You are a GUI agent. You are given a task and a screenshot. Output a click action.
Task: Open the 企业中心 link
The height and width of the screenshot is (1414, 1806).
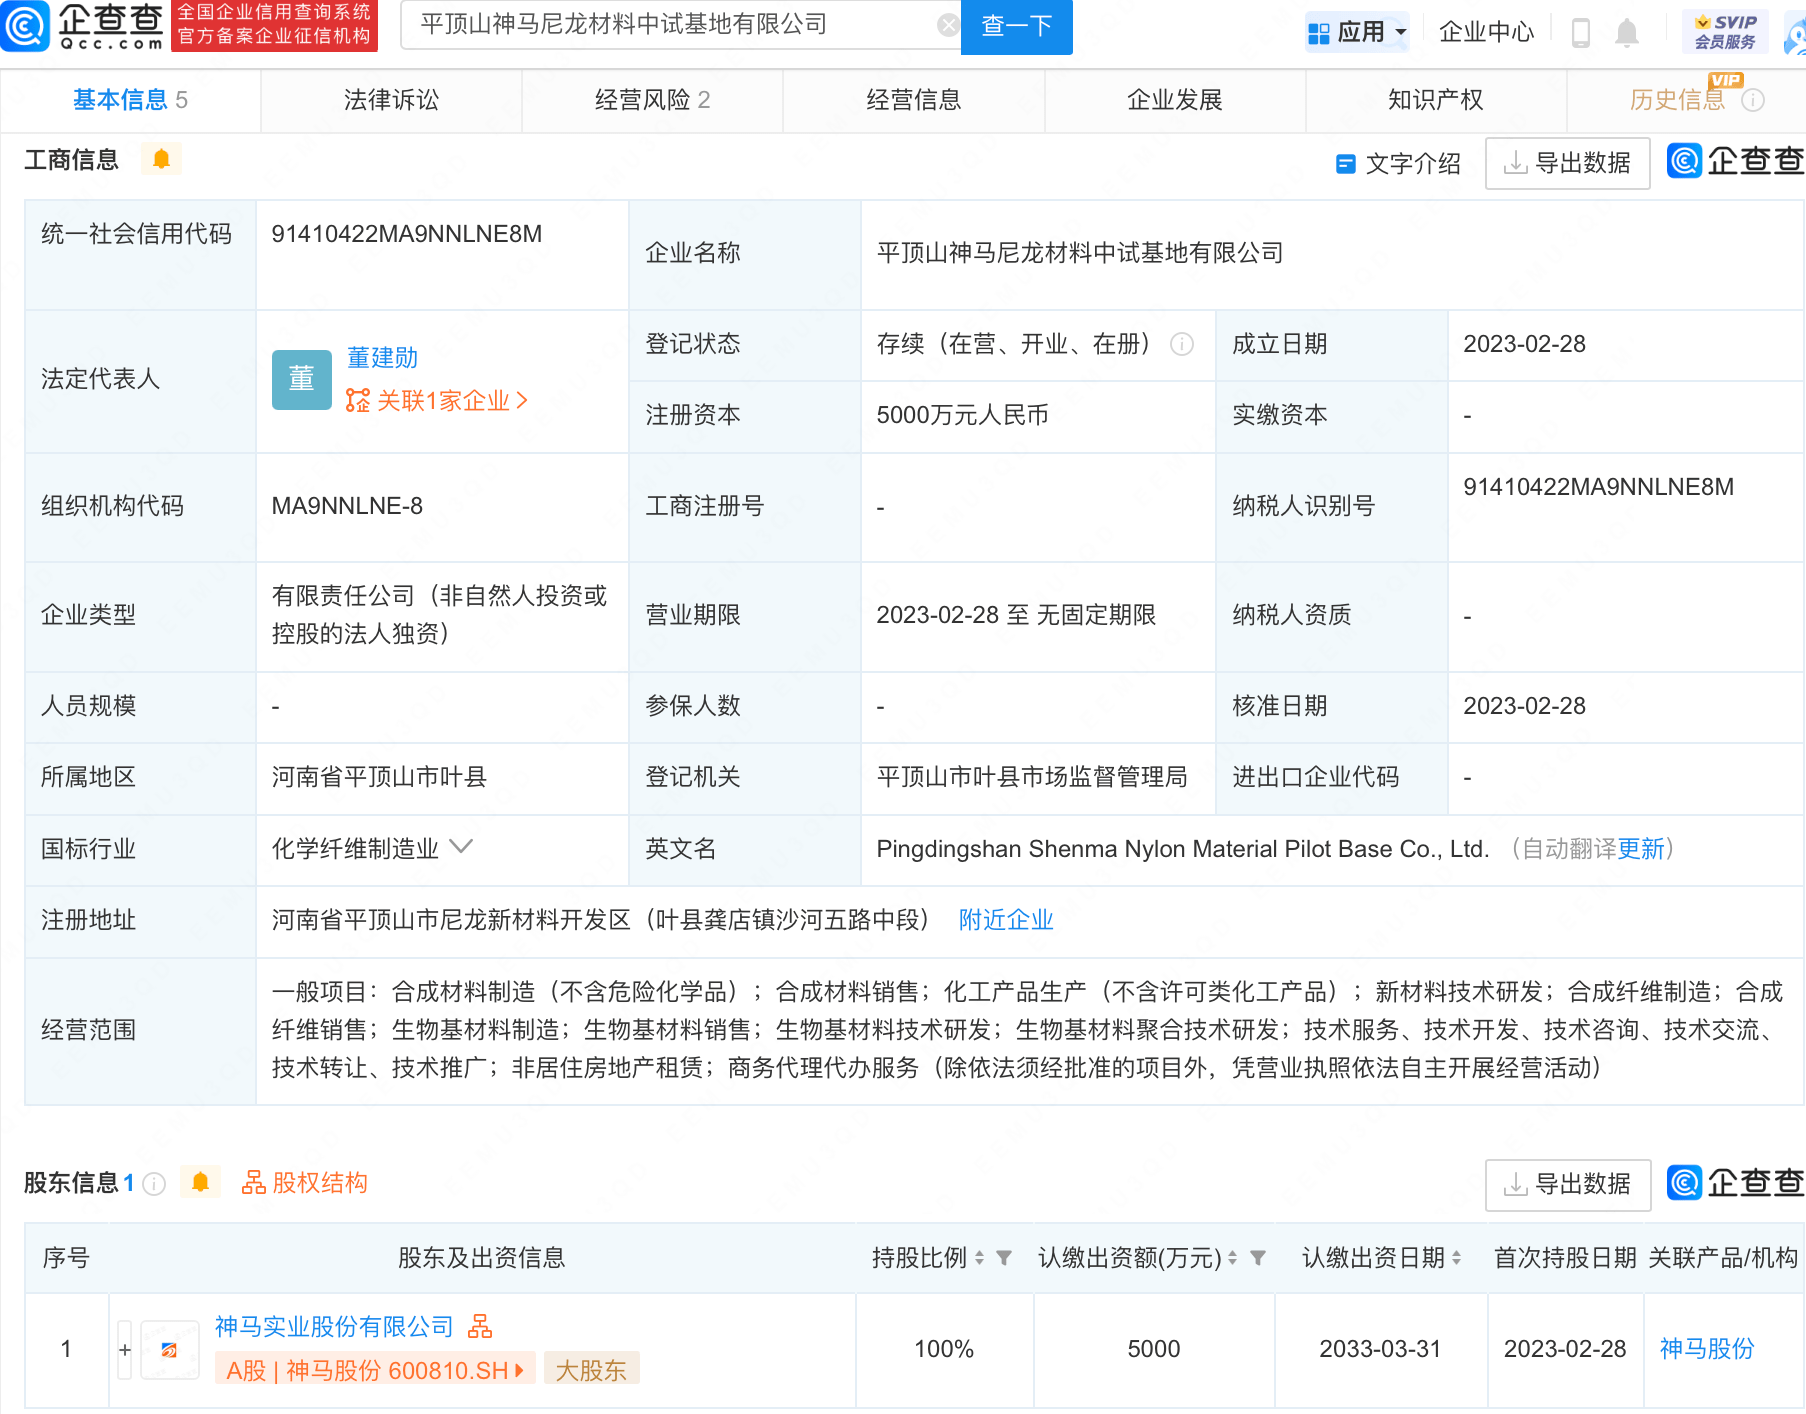click(1486, 32)
